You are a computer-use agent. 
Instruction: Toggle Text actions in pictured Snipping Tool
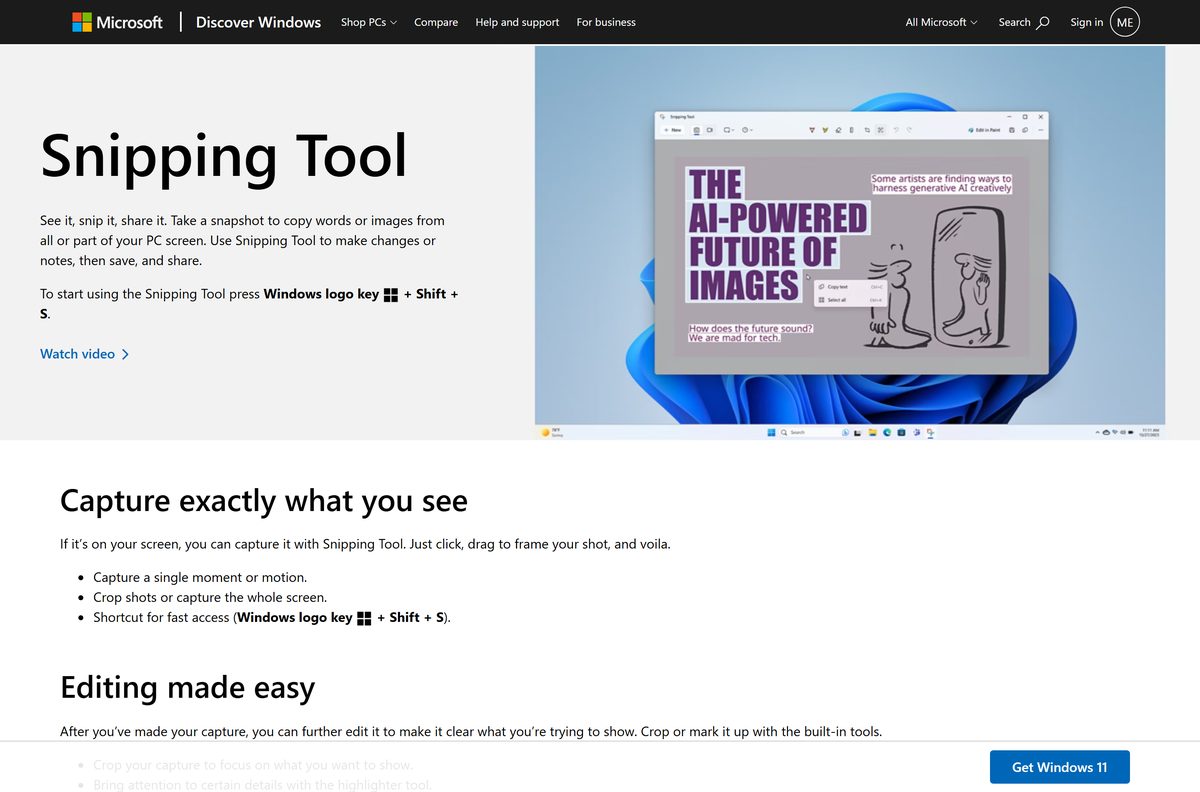click(x=880, y=130)
